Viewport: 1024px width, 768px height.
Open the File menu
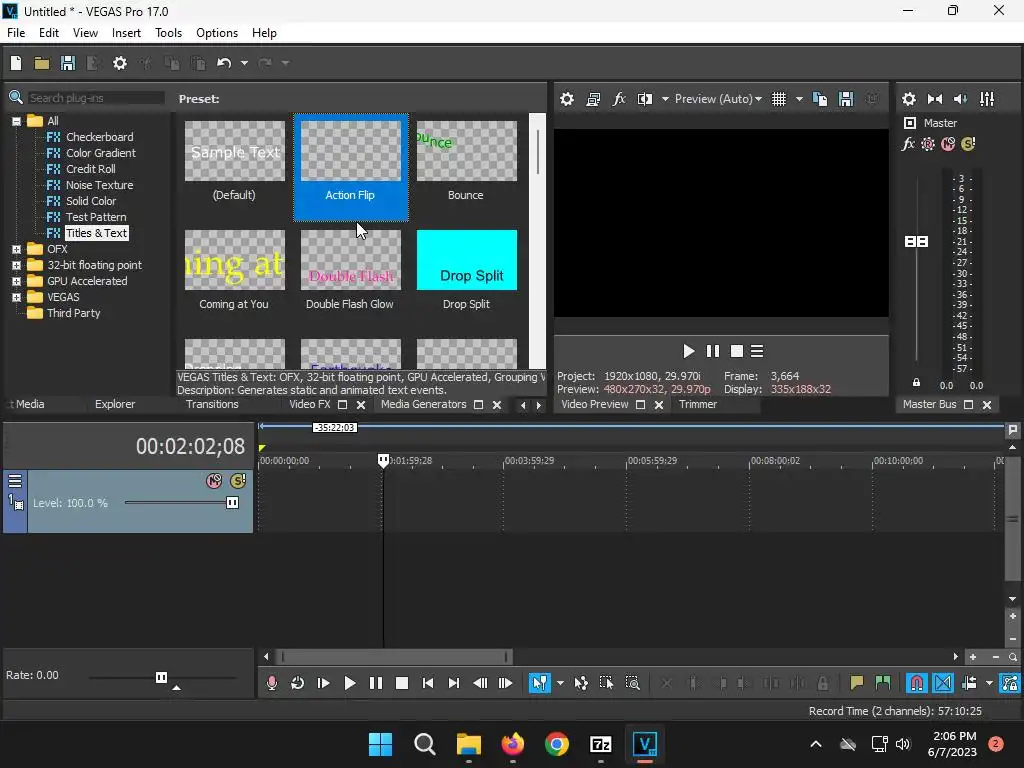16,33
